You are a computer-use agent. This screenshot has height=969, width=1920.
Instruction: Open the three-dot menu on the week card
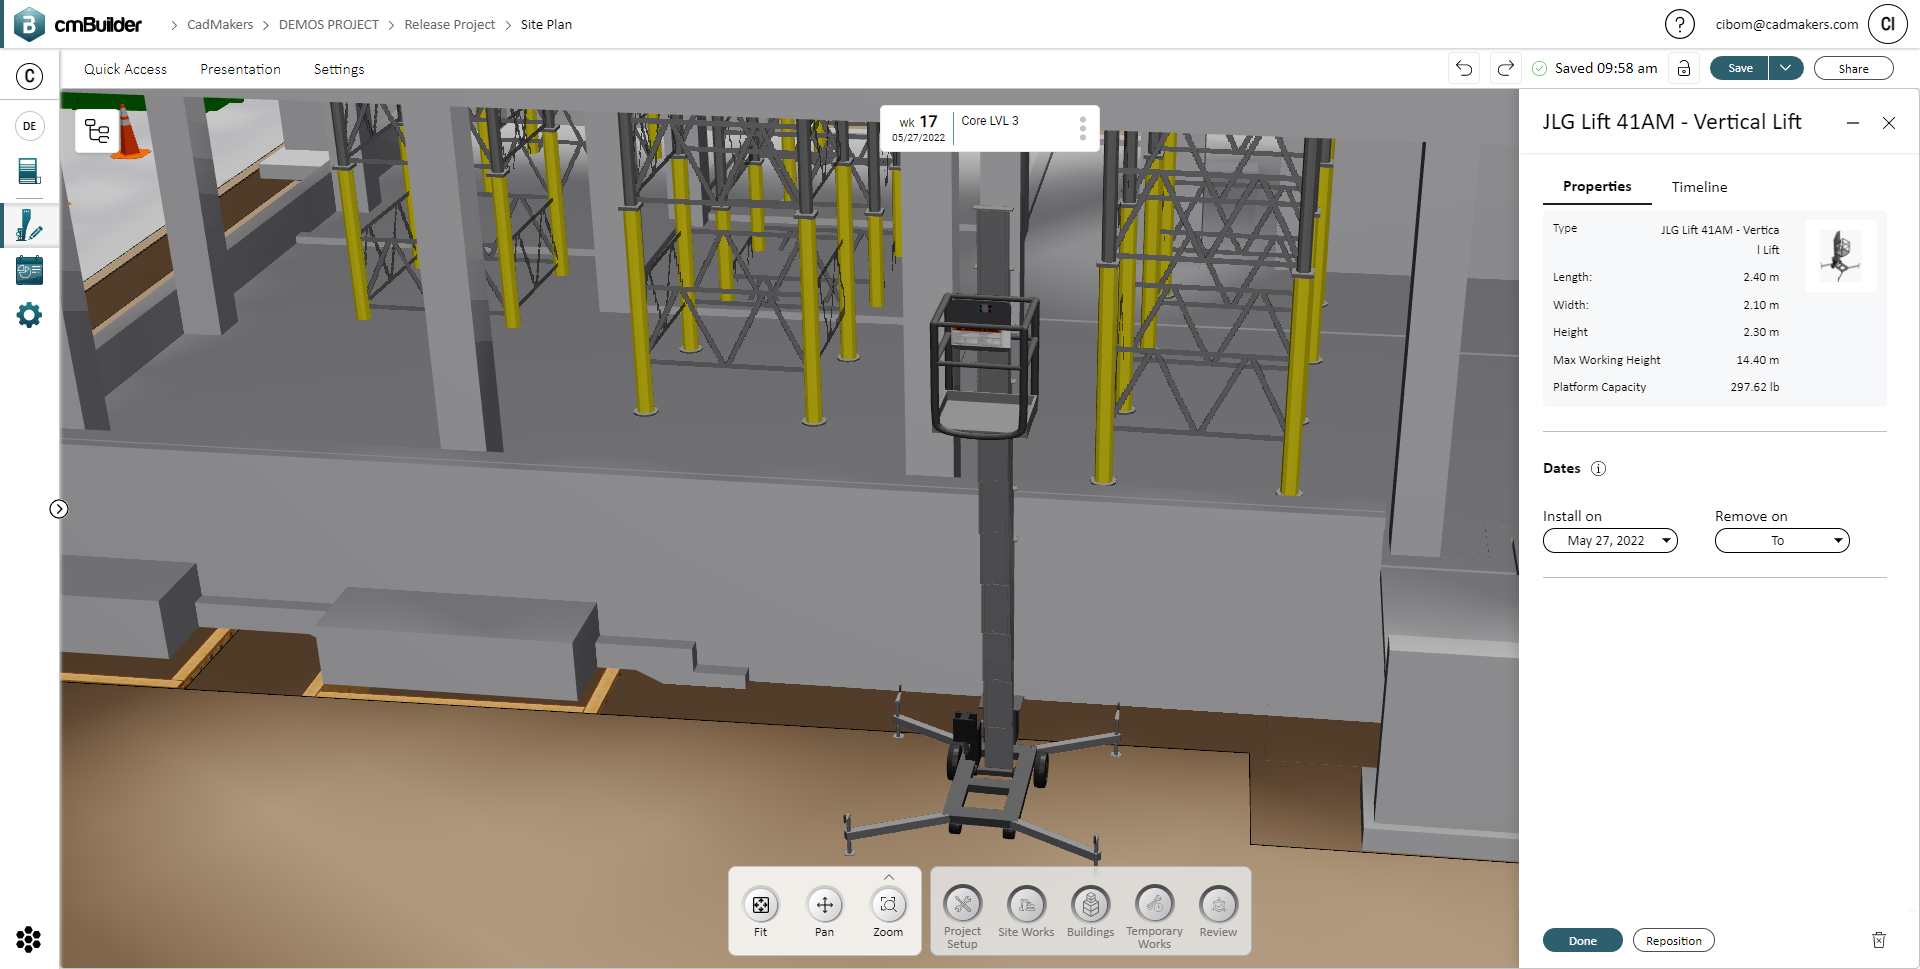pyautogui.click(x=1083, y=128)
